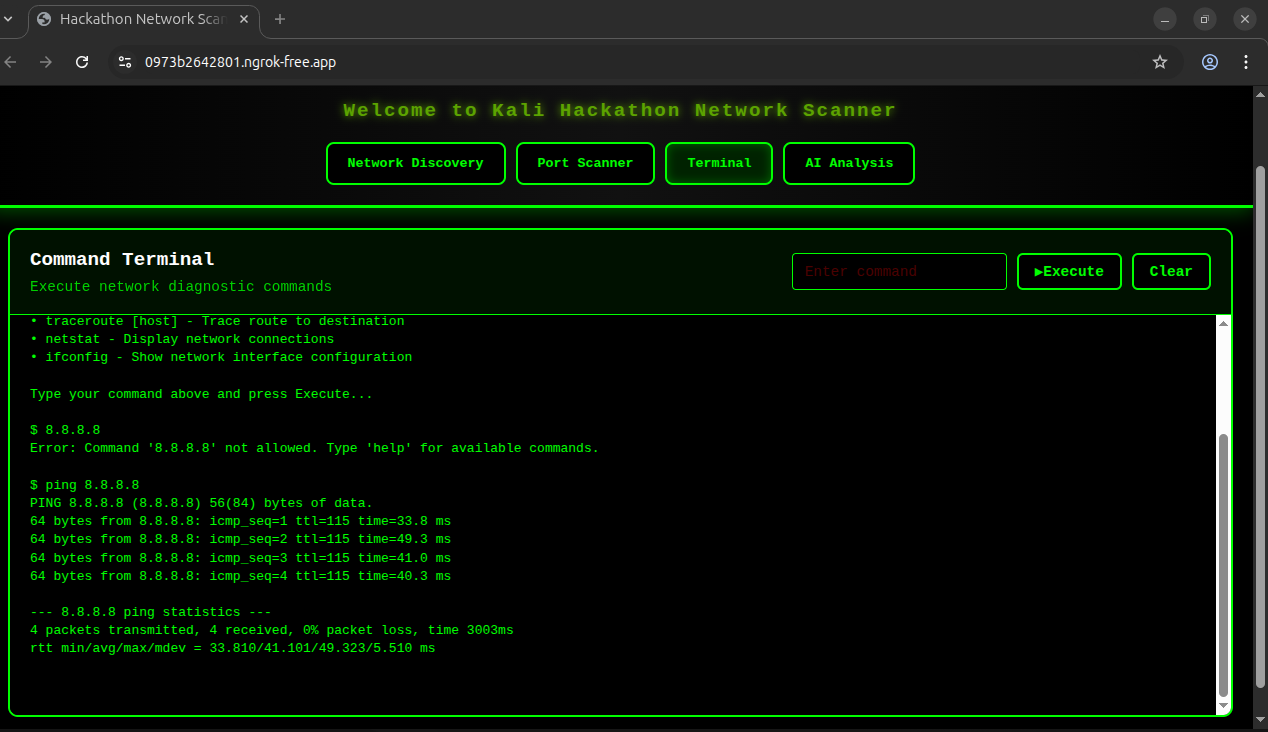
Task: Bookmark this page with the star icon
Action: (x=1160, y=62)
